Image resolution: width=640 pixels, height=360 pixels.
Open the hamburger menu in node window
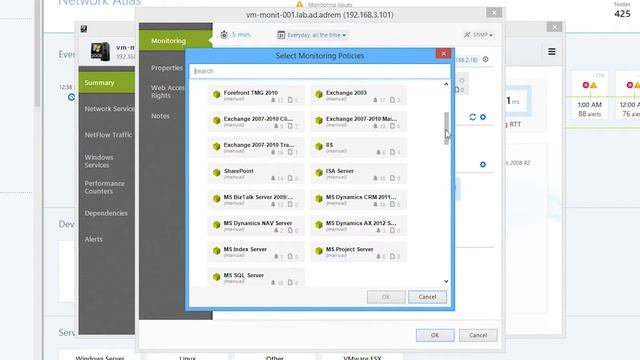tap(552, 52)
